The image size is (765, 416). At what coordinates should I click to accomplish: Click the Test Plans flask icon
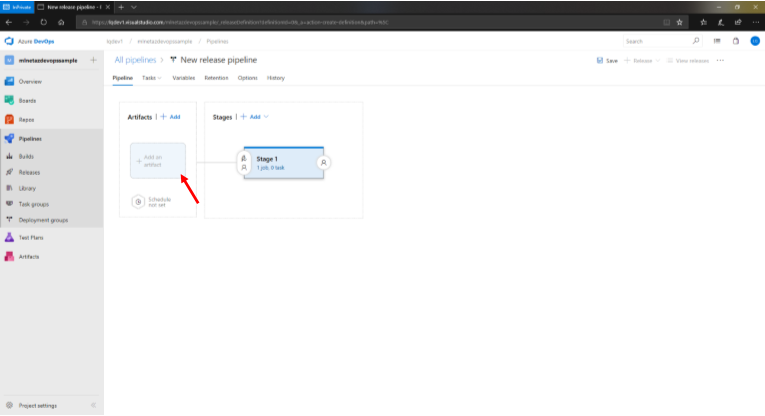tap(9, 238)
